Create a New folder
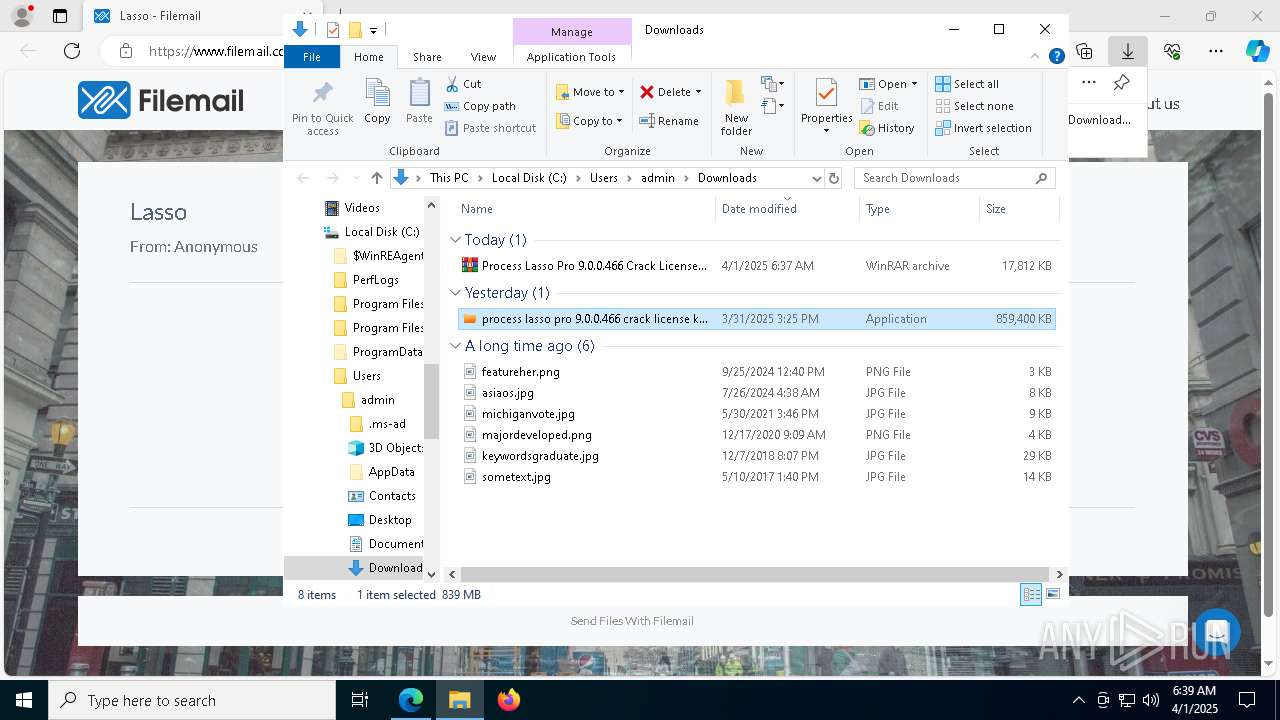 [x=736, y=108]
